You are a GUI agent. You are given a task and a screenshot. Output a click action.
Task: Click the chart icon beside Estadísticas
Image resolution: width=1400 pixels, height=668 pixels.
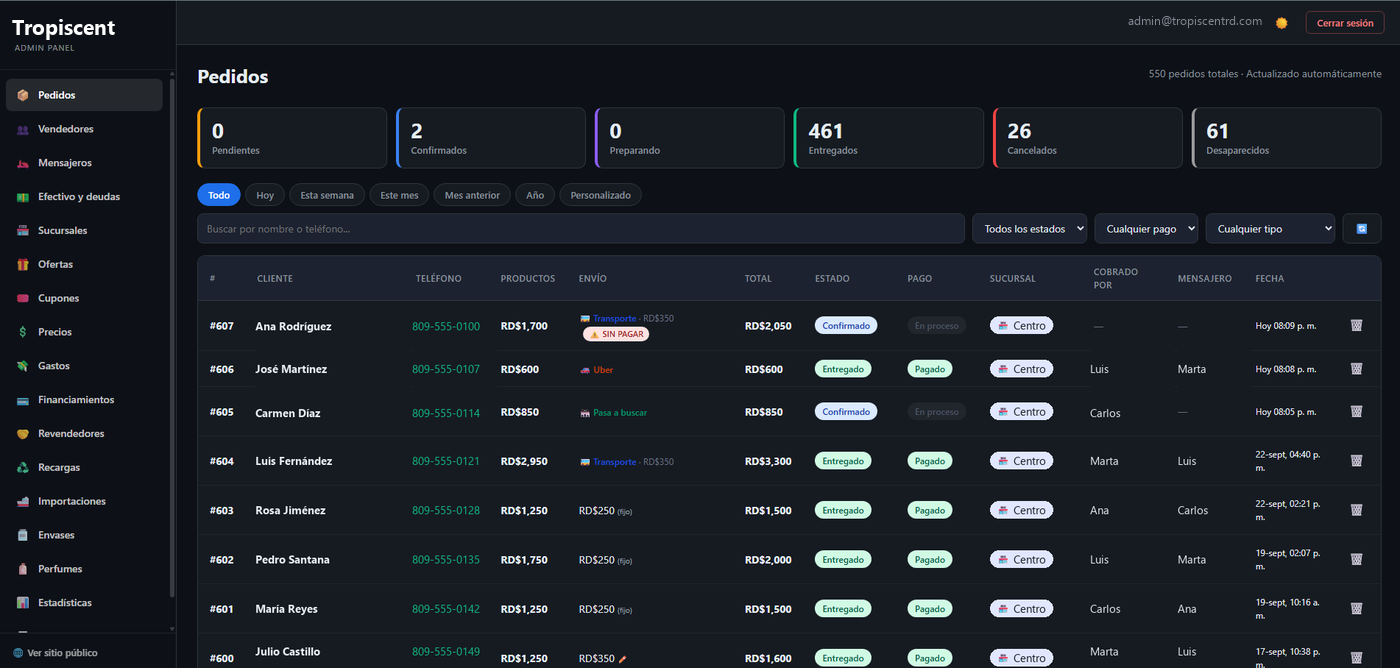click(23, 603)
